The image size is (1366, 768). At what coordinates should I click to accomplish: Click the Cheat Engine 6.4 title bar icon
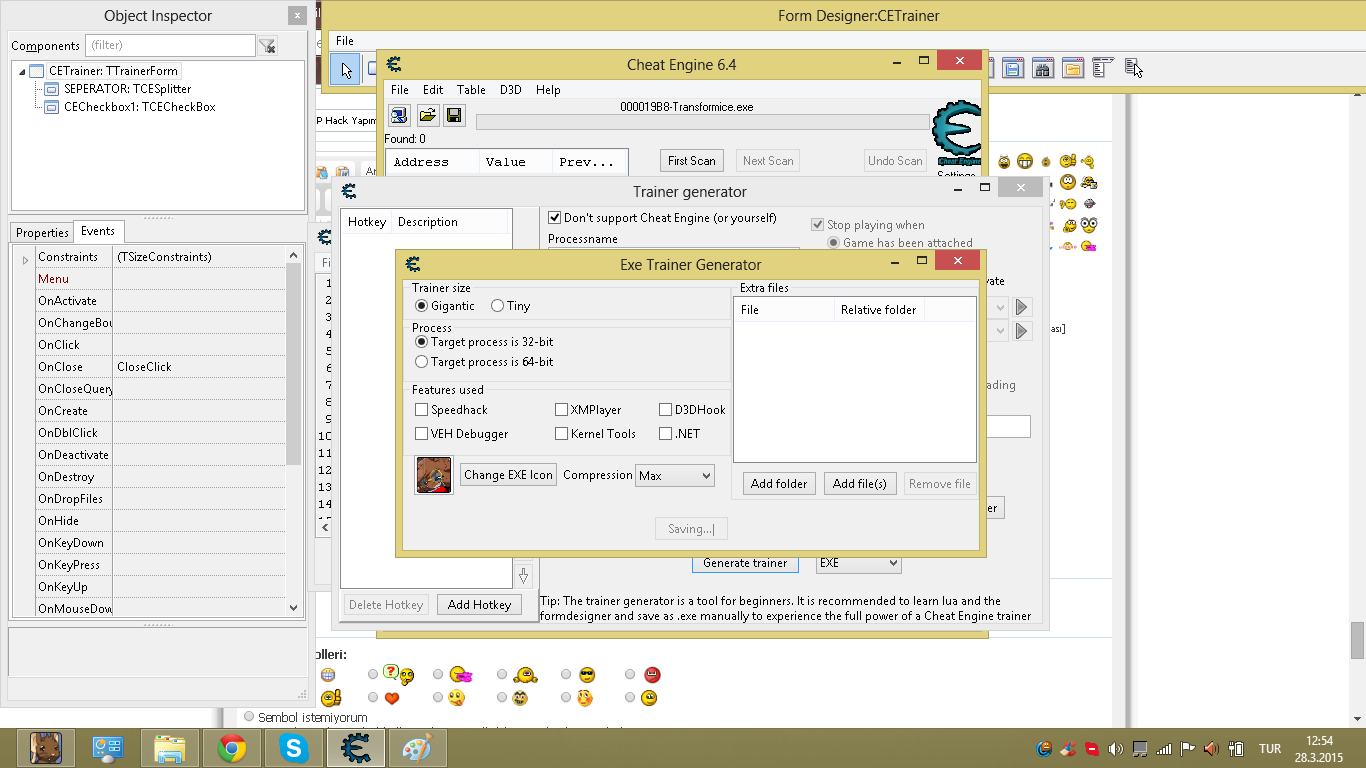click(394, 65)
